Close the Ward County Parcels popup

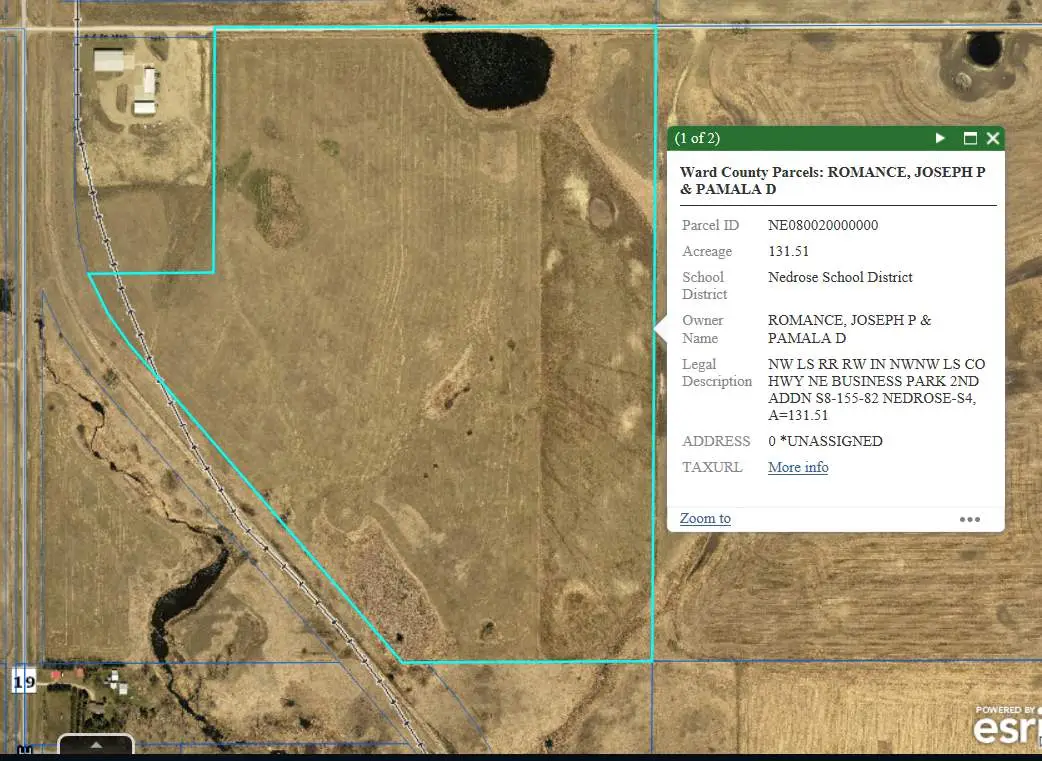993,138
